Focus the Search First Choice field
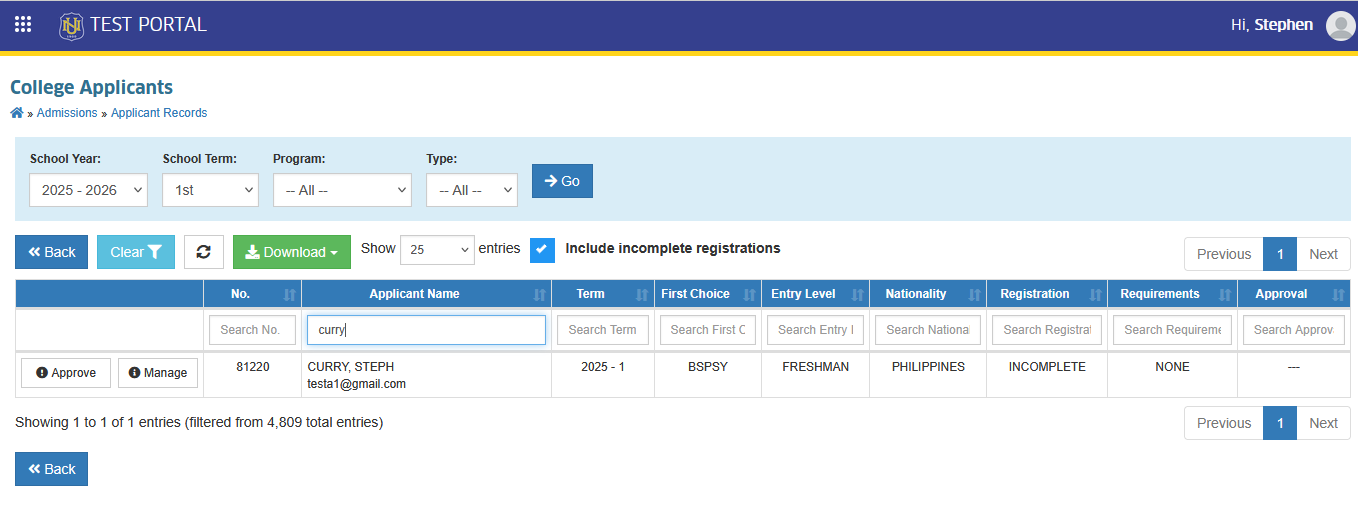The image size is (1358, 520). click(708, 330)
